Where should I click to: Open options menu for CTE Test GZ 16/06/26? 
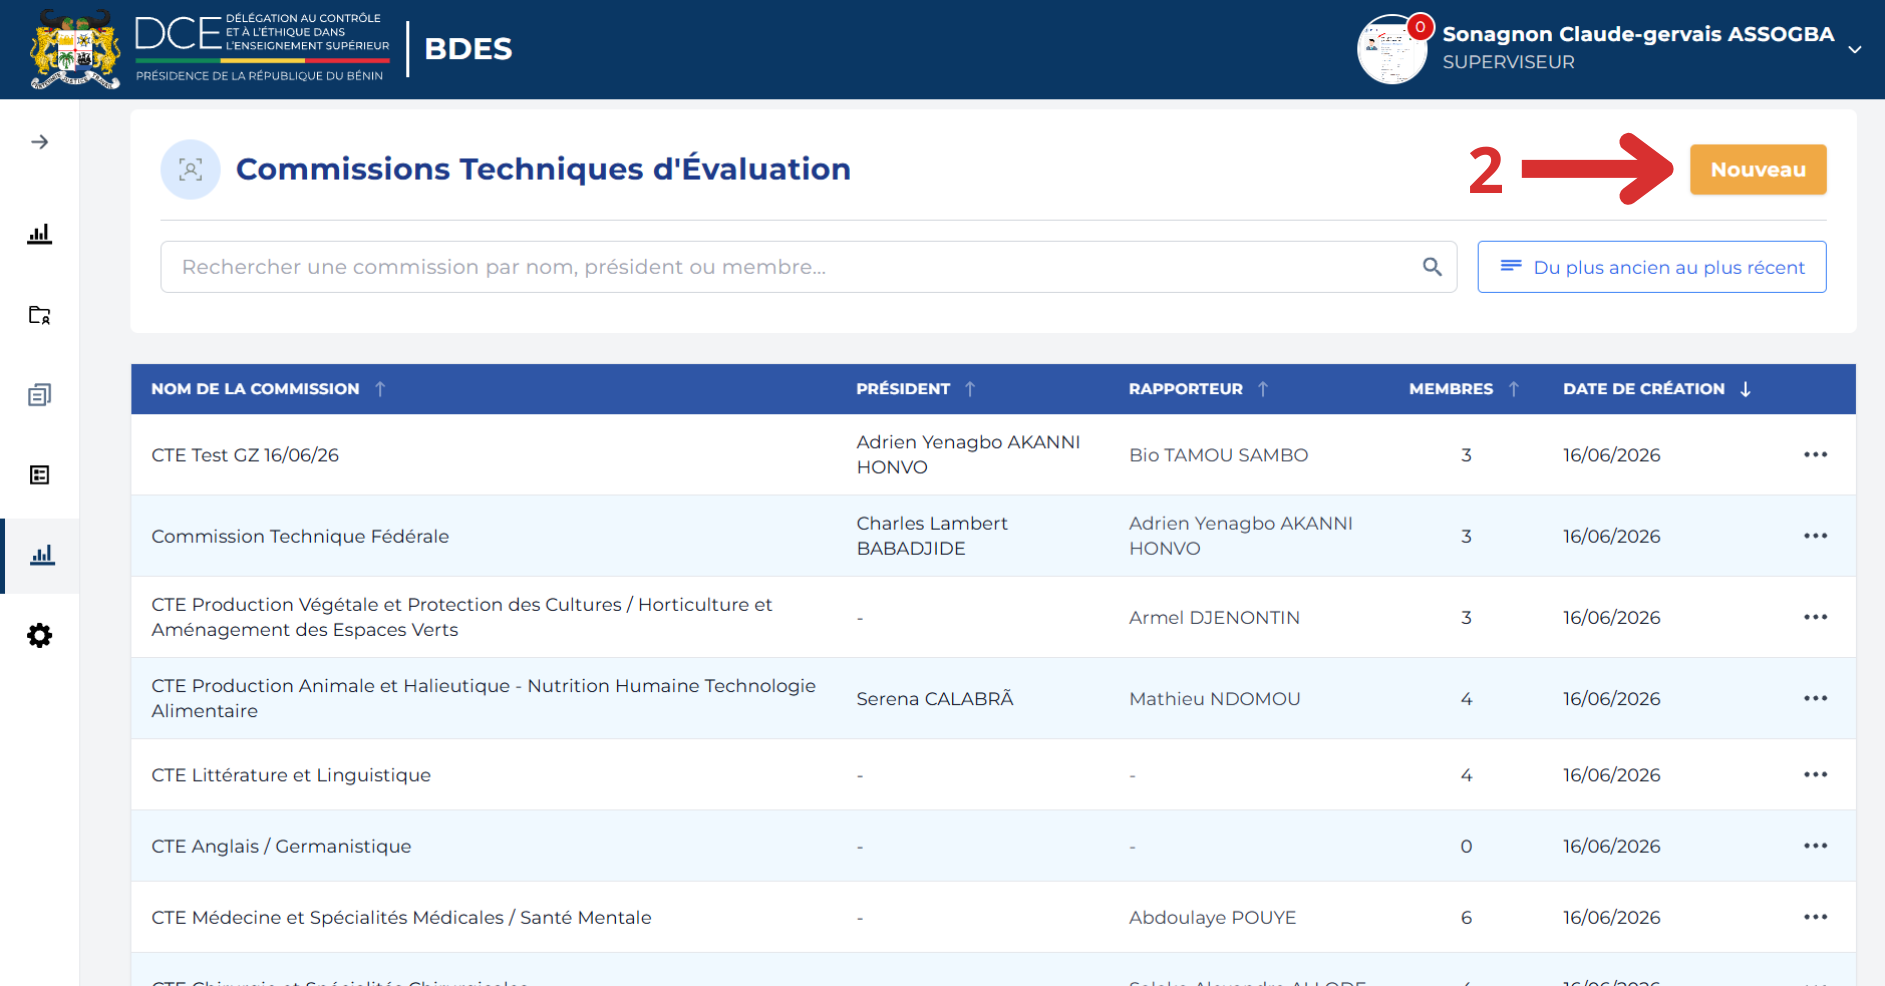click(1815, 455)
